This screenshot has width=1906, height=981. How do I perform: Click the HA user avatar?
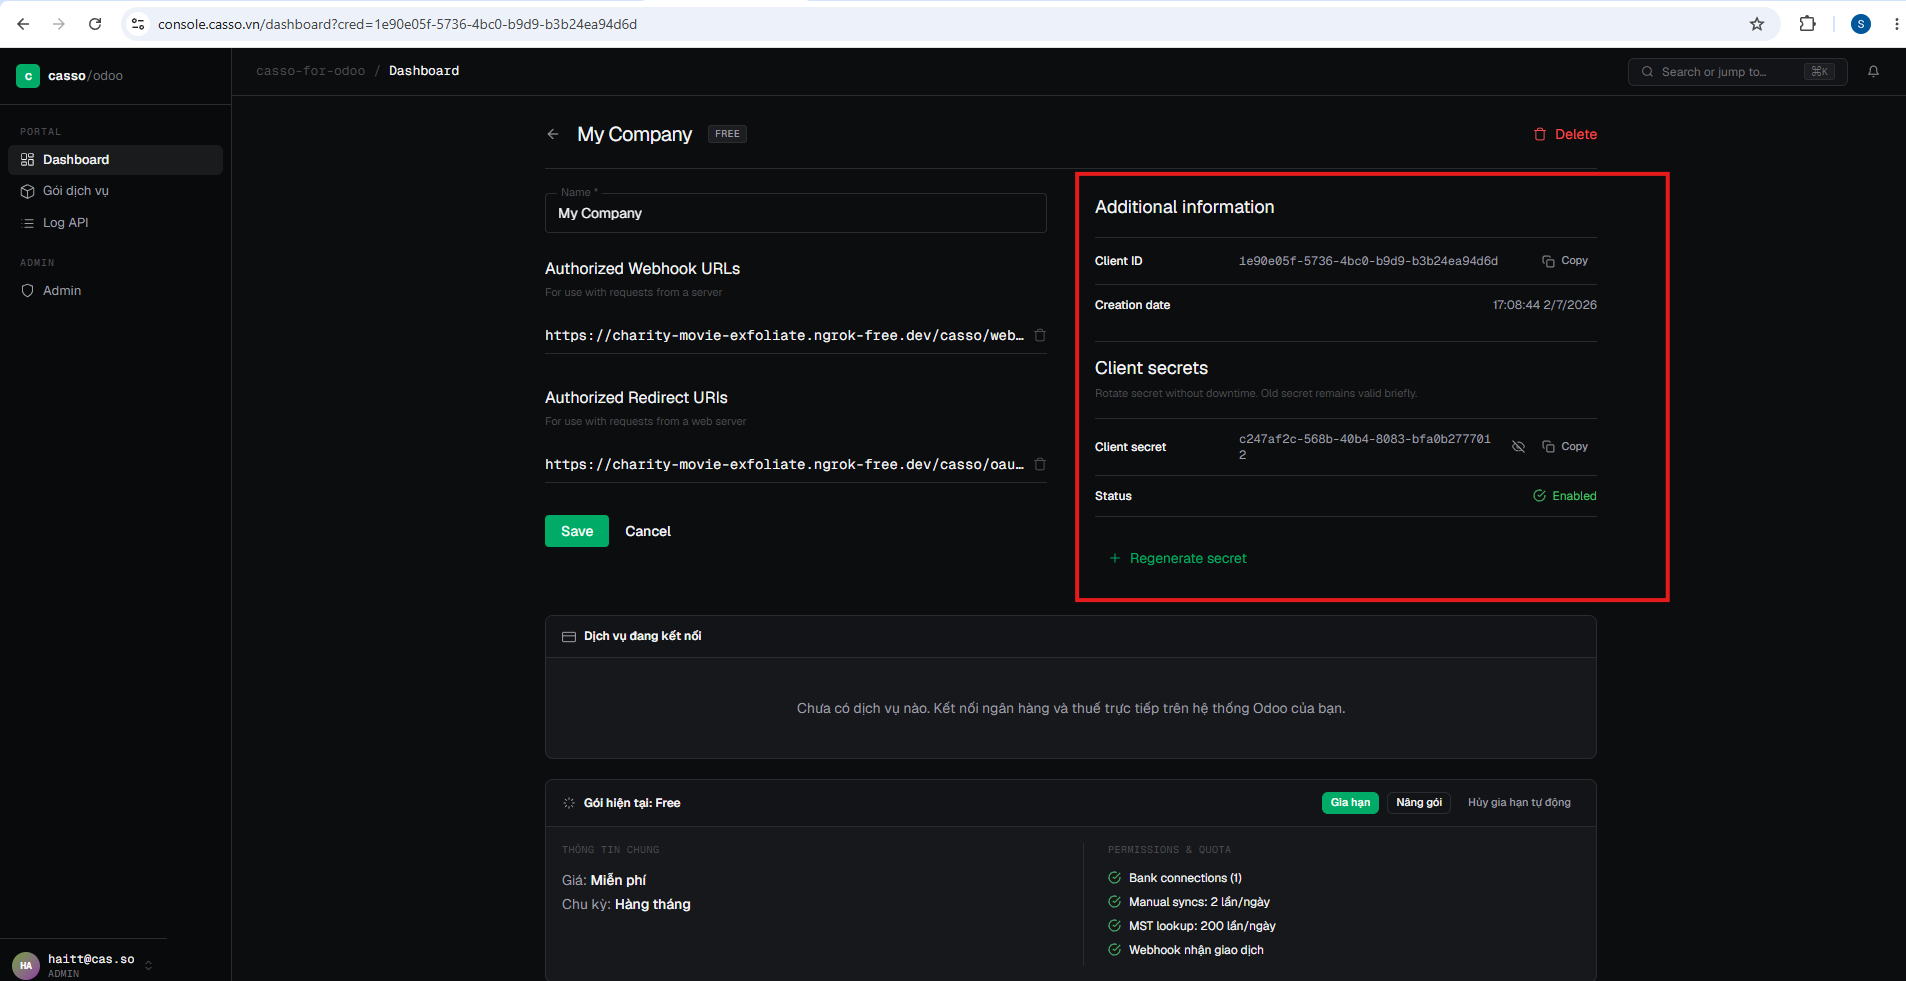pos(26,965)
